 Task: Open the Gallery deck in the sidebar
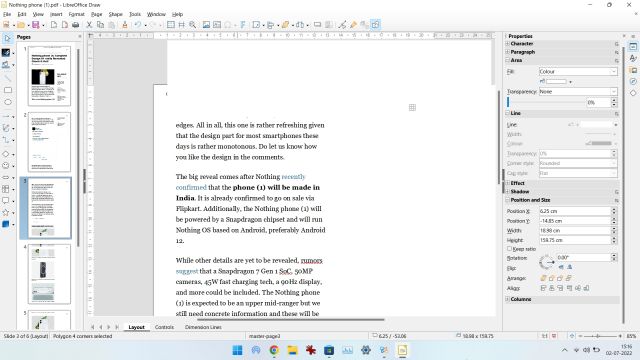[x=633, y=70]
